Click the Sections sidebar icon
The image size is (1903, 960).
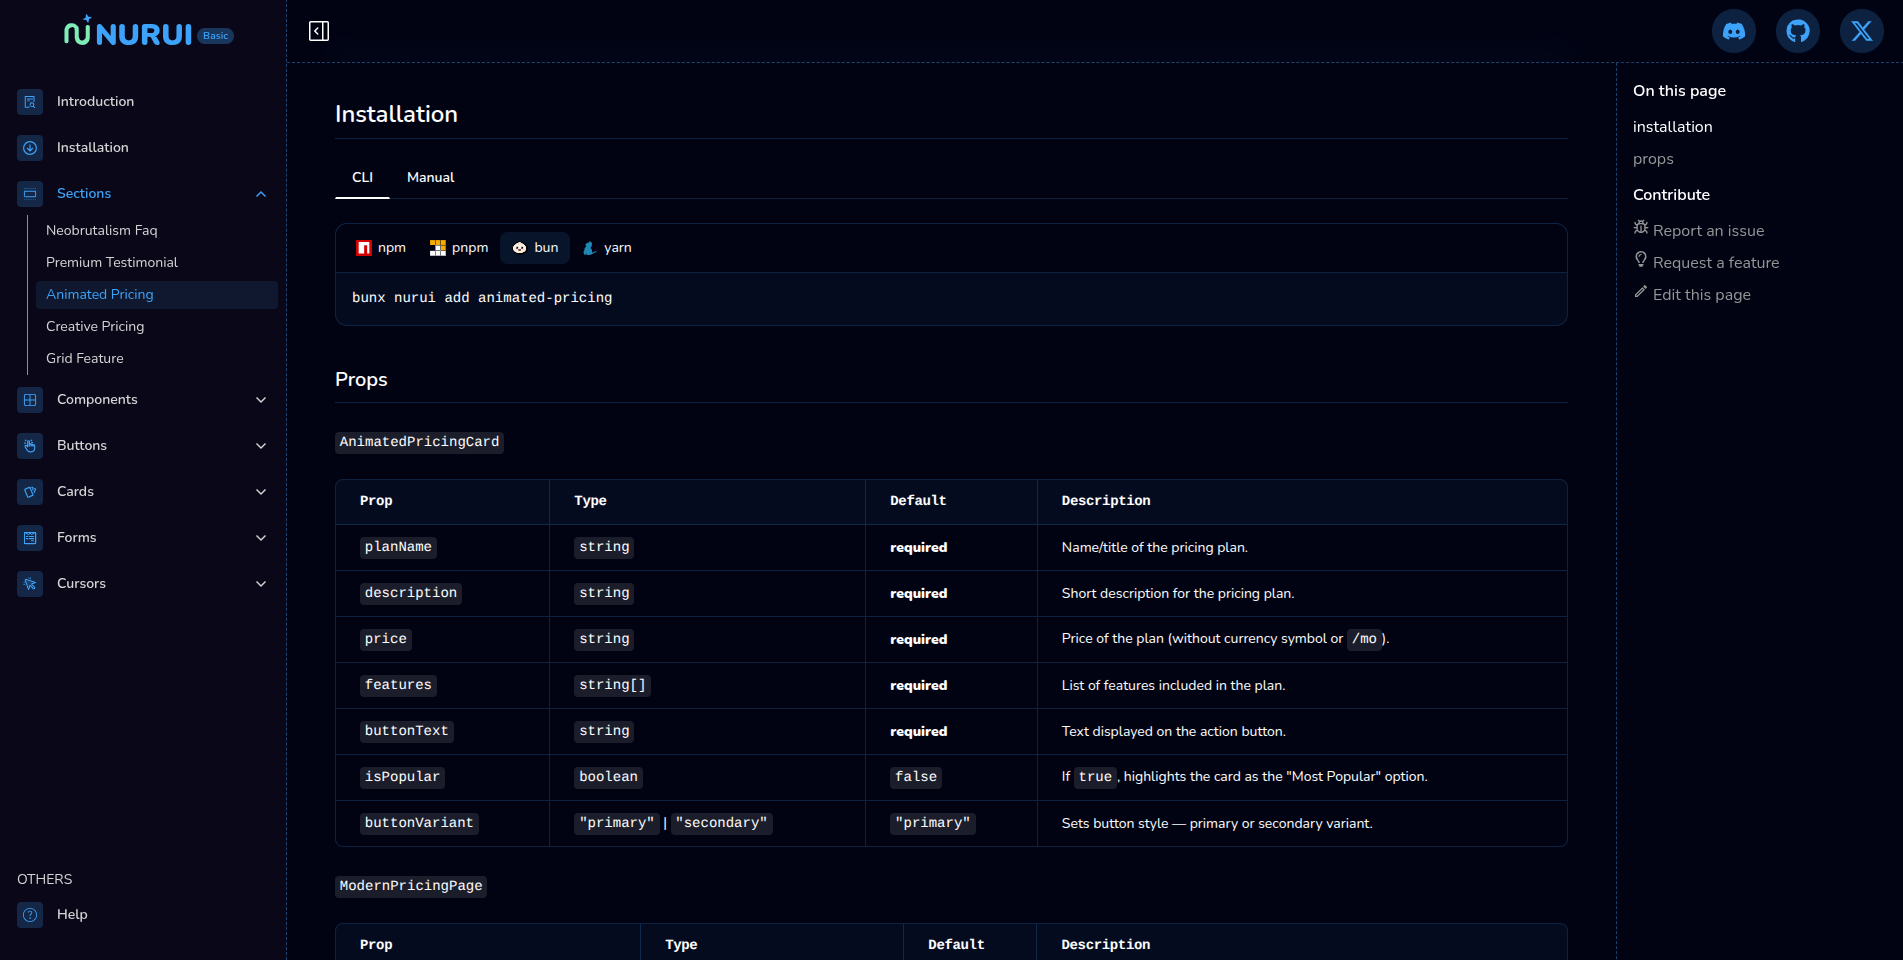coord(30,194)
